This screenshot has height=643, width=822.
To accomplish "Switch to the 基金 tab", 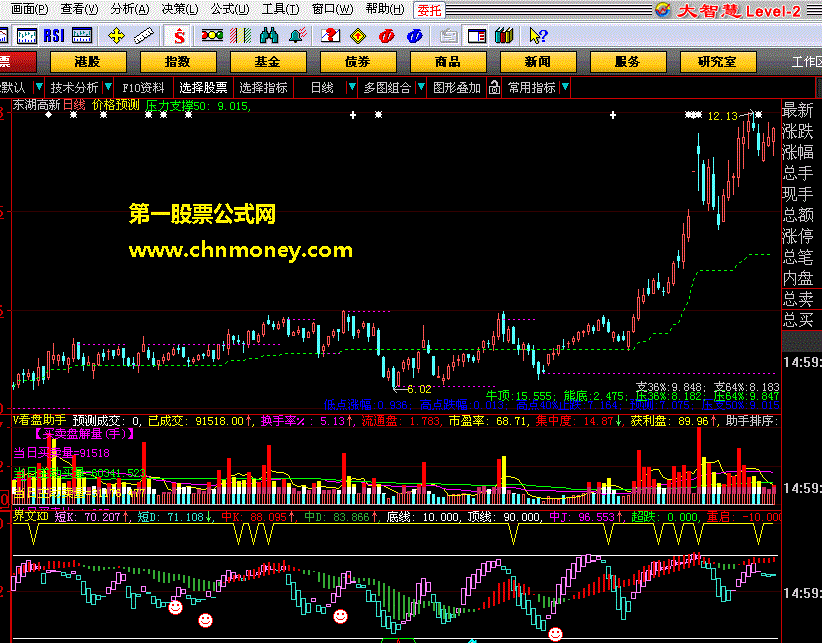I will (x=268, y=62).
